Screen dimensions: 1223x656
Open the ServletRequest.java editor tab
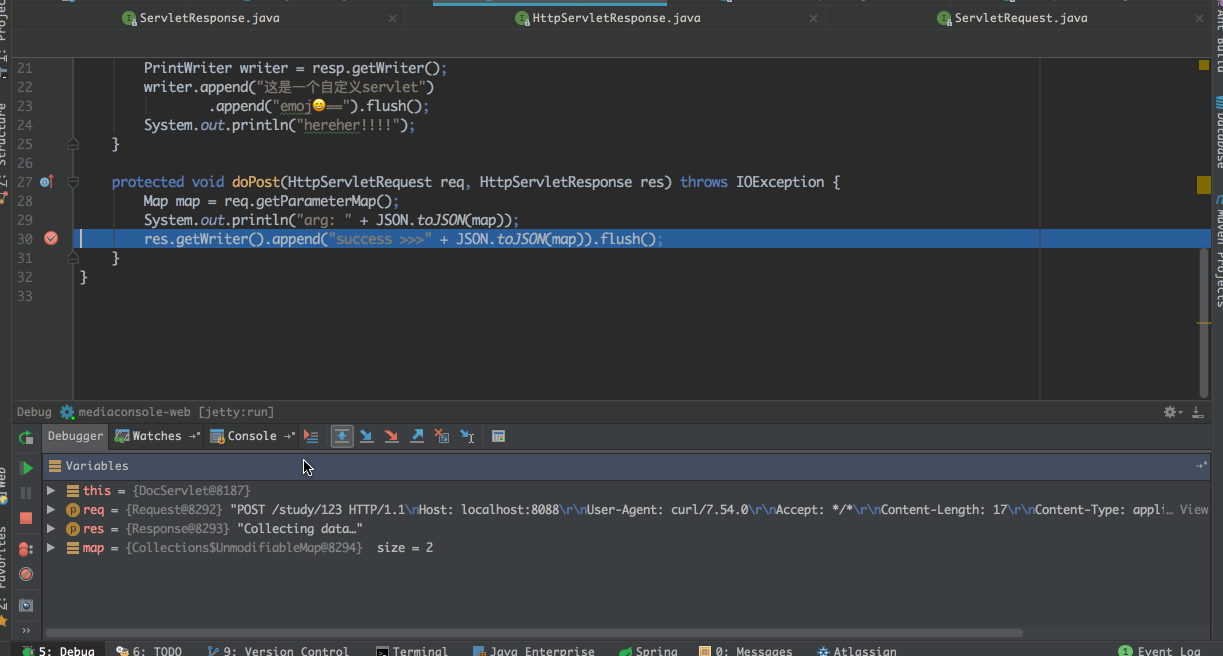click(x=1011, y=18)
